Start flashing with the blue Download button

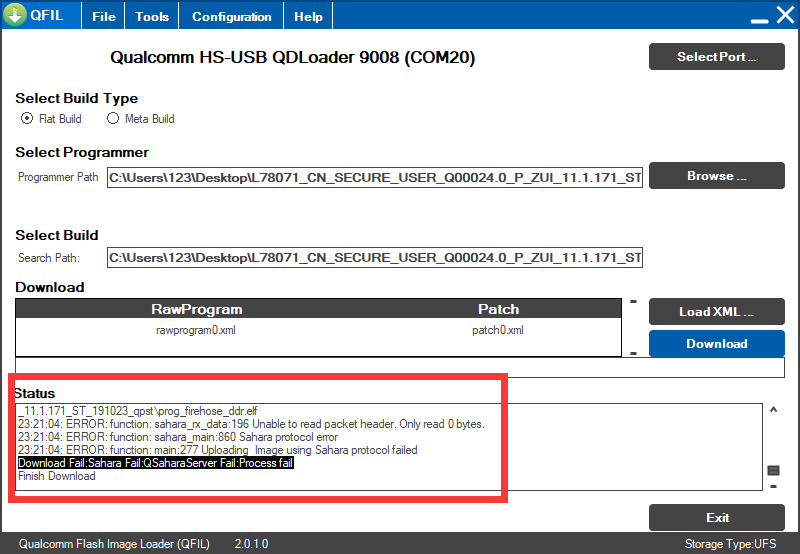(x=716, y=344)
